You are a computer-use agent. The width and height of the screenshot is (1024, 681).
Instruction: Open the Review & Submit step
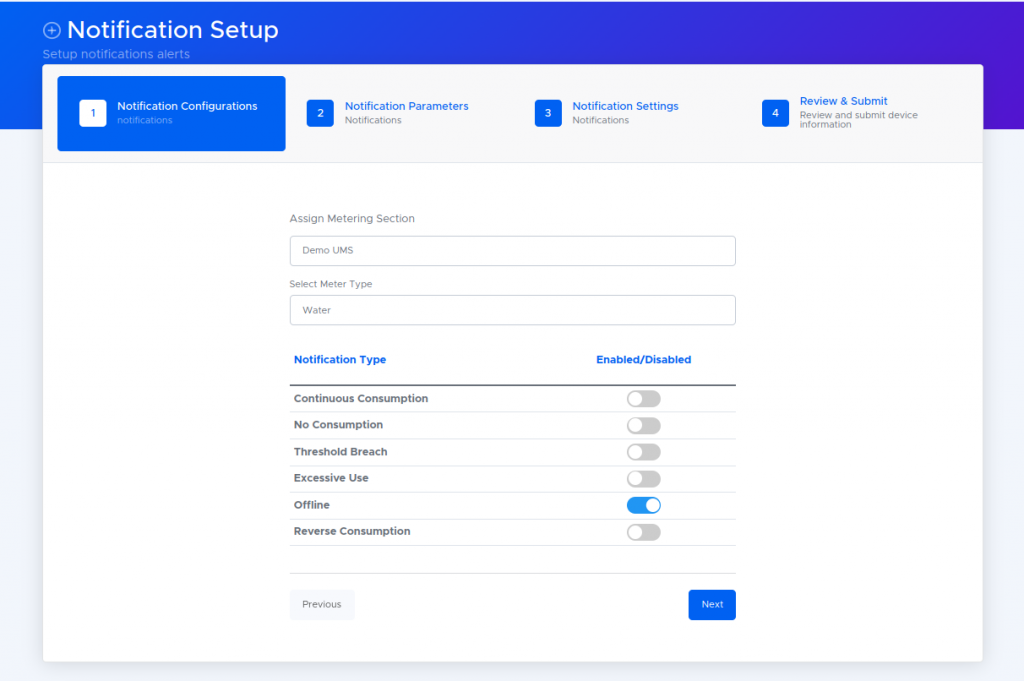click(x=843, y=101)
